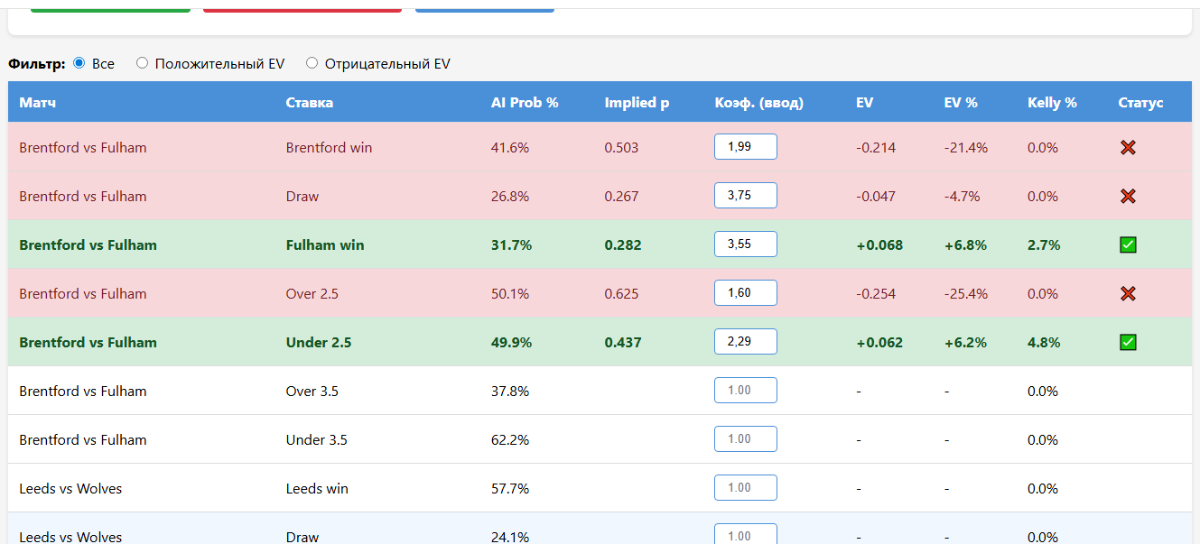This screenshot has height=544, width=1200.
Task: Select the "Все" filter radio button
Action: [x=80, y=63]
